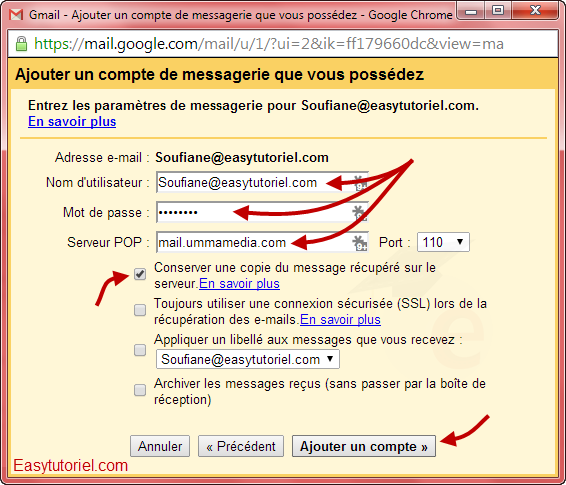Maximize the Chrome popup window
Screen dimensions: 566x485
click(497, 11)
